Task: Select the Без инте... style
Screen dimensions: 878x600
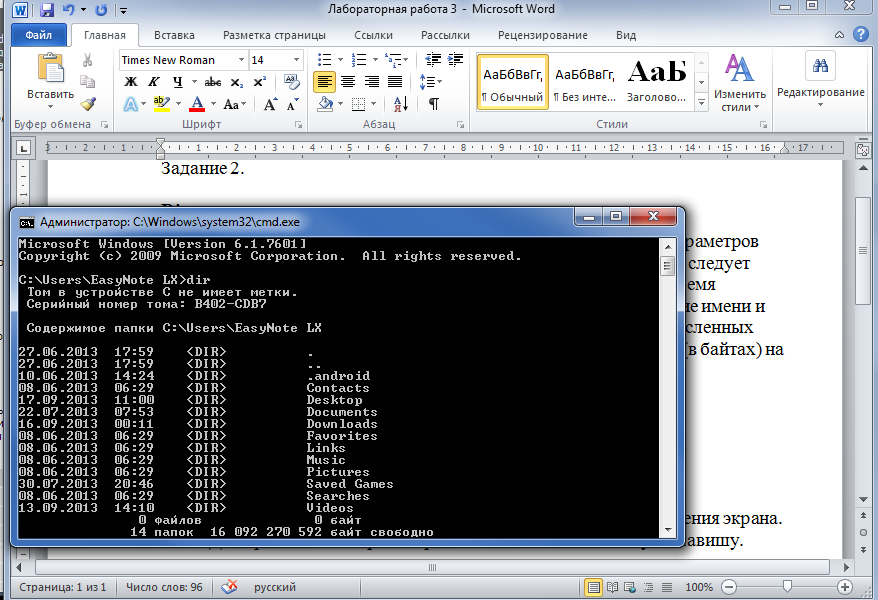Action: [585, 82]
